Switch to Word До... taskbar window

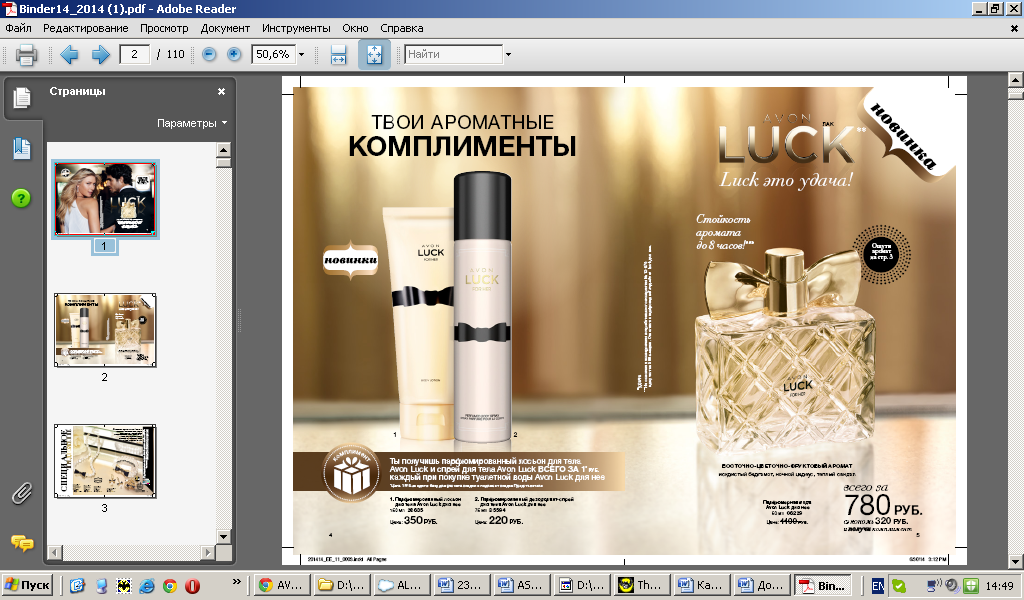pos(761,585)
